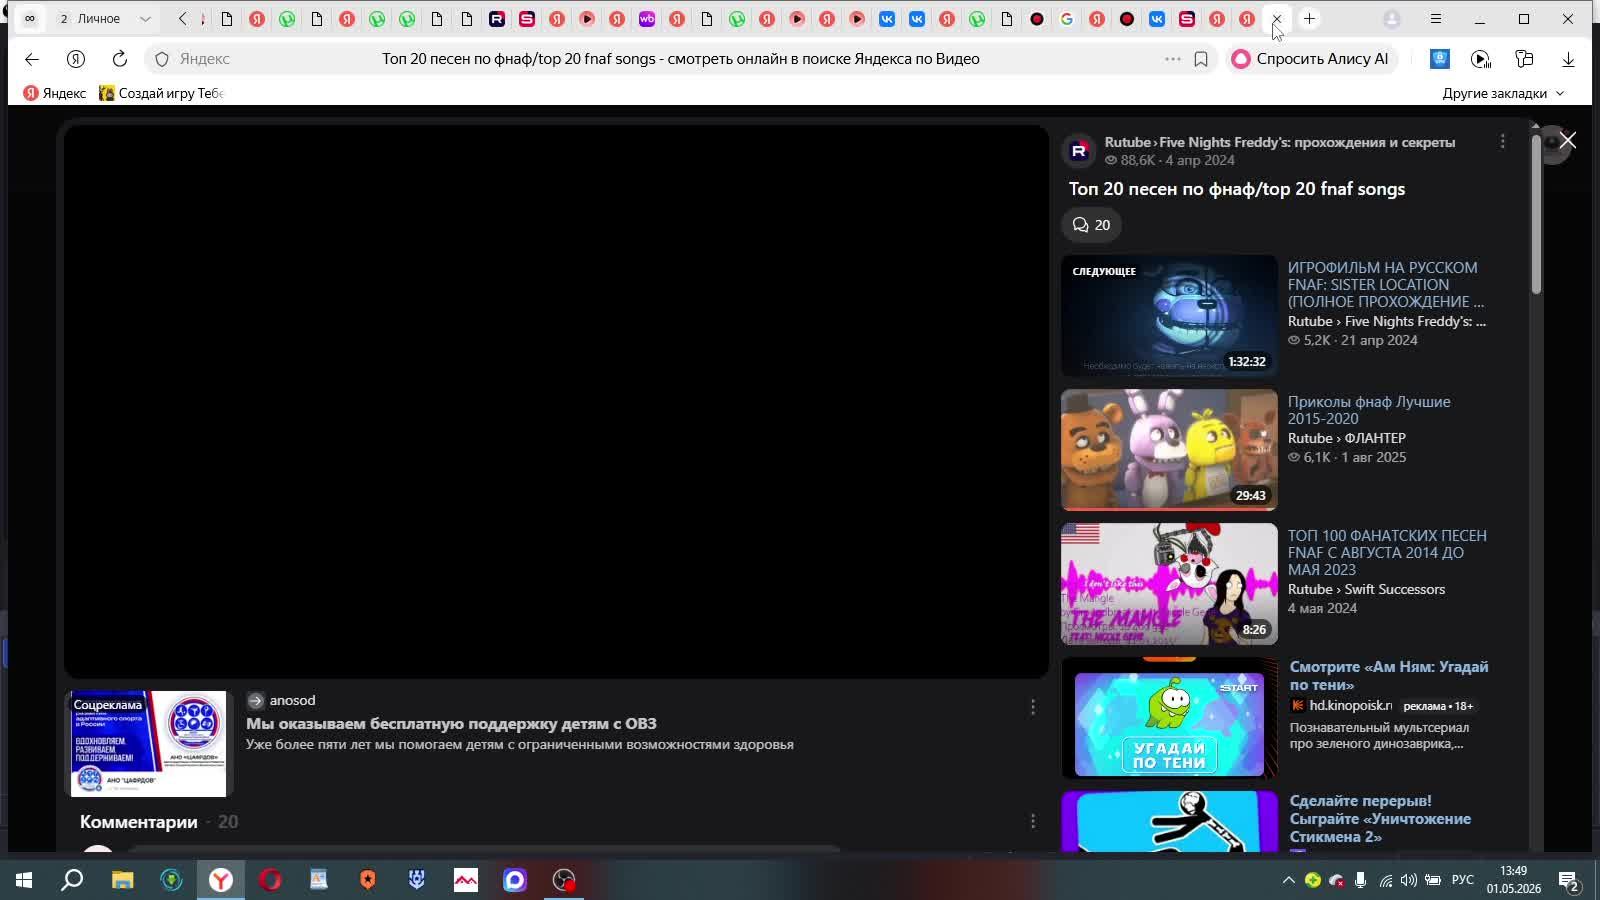
Task: Switch to the Google tab in tab strip
Action: [1067, 19]
